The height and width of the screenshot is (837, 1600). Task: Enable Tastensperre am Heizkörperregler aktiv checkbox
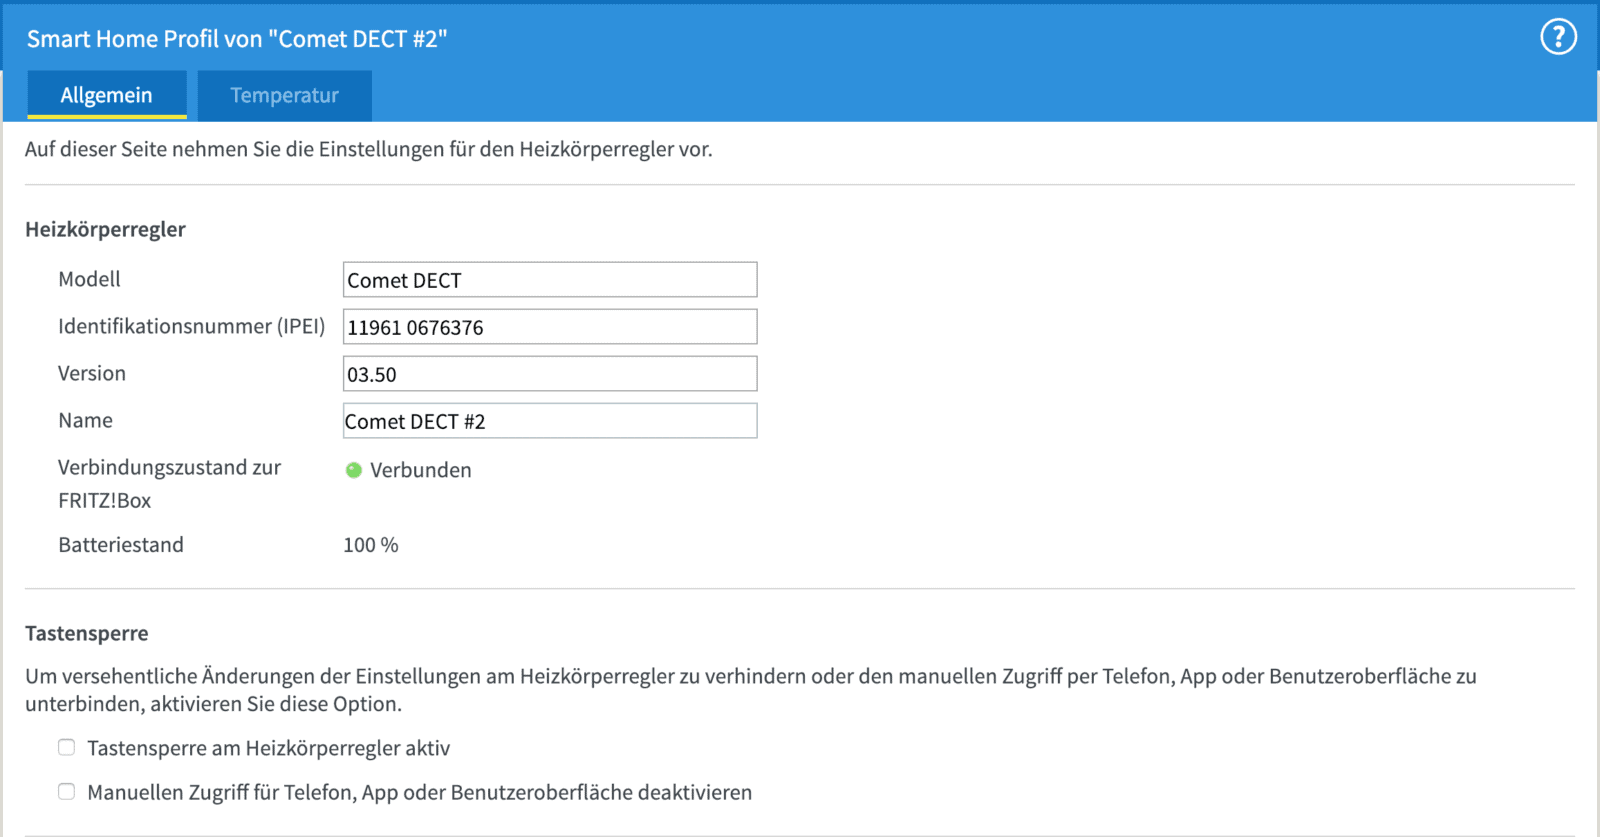click(67, 747)
